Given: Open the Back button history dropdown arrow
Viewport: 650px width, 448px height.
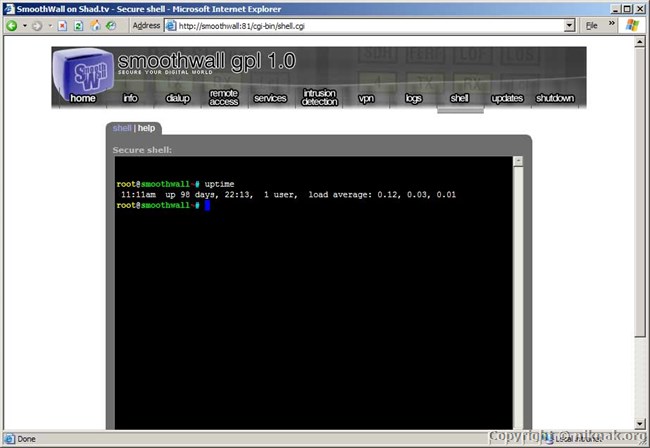Looking at the screenshot, I should point(25,26).
